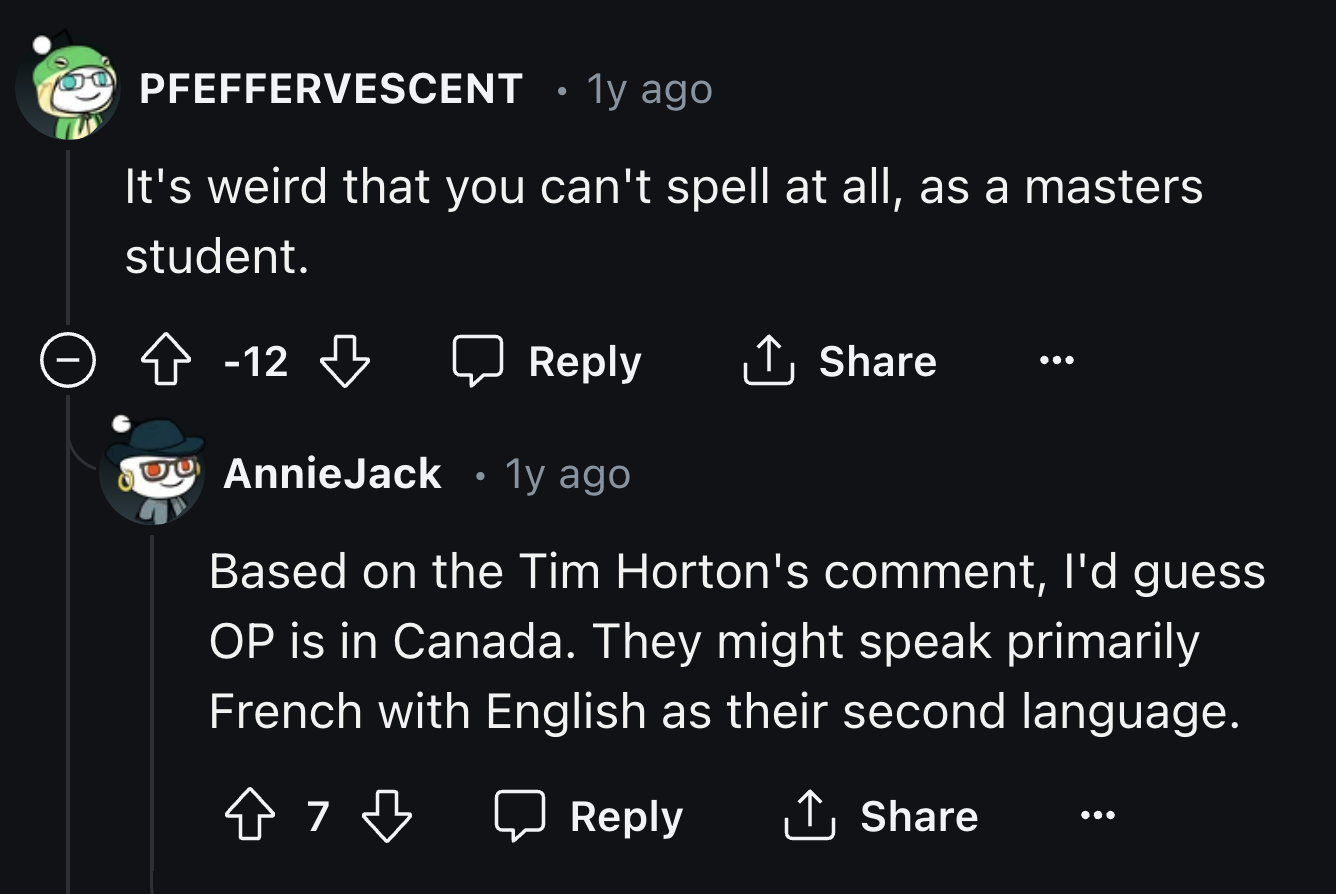
Task: Open more options for PFEFFERVESCENT's comment
Action: (1054, 361)
